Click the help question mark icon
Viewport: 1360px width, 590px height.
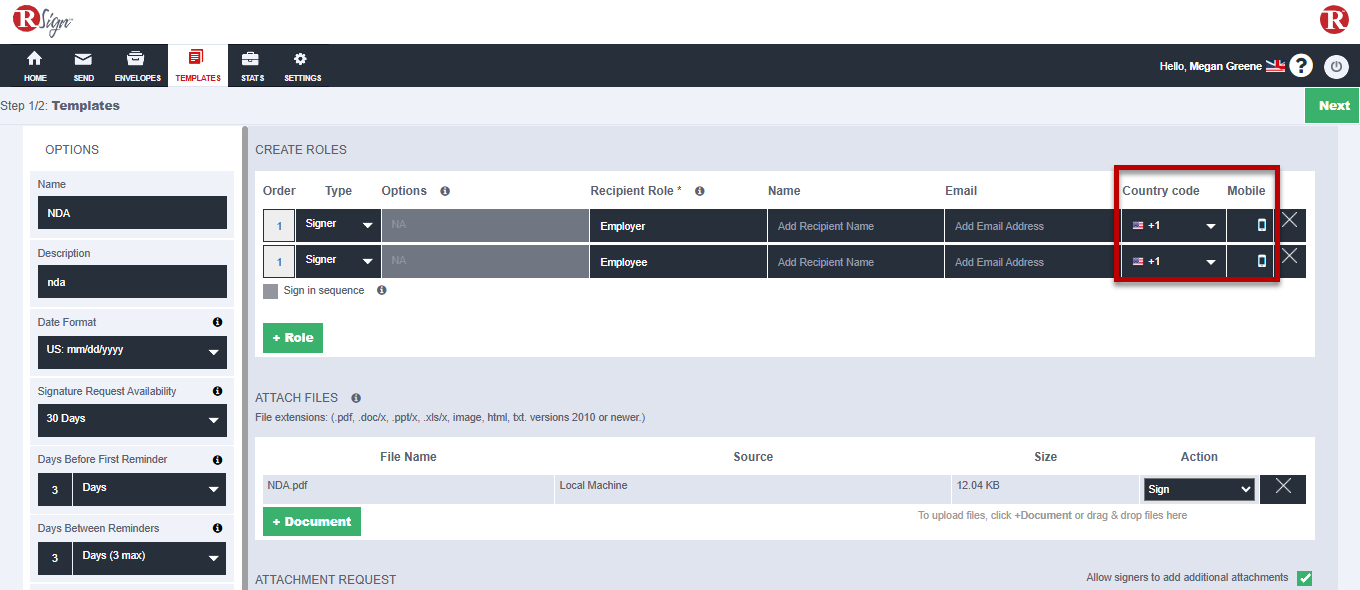tap(1300, 66)
